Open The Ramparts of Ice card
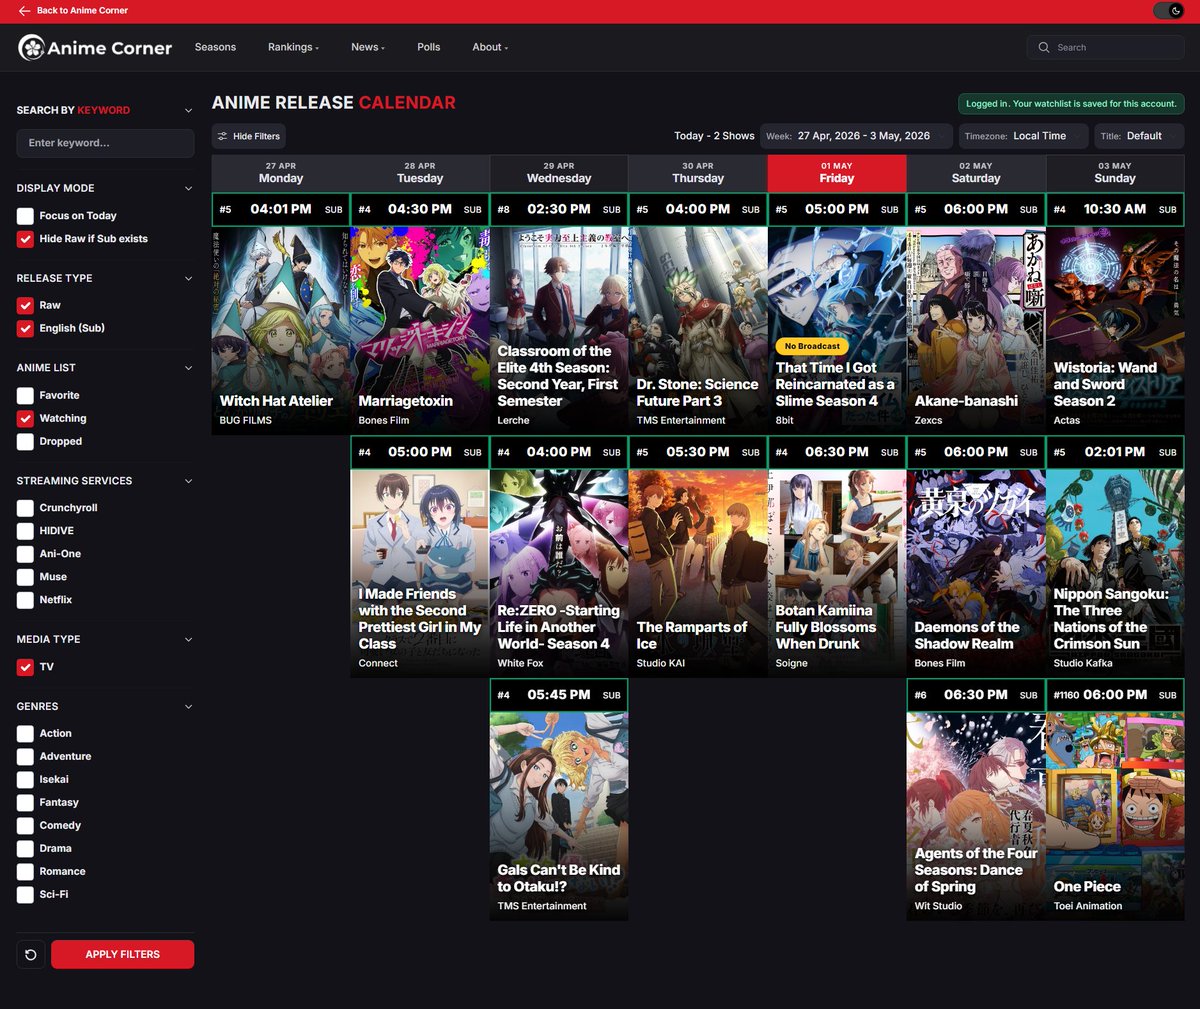The height and width of the screenshot is (1009, 1200). 698,573
